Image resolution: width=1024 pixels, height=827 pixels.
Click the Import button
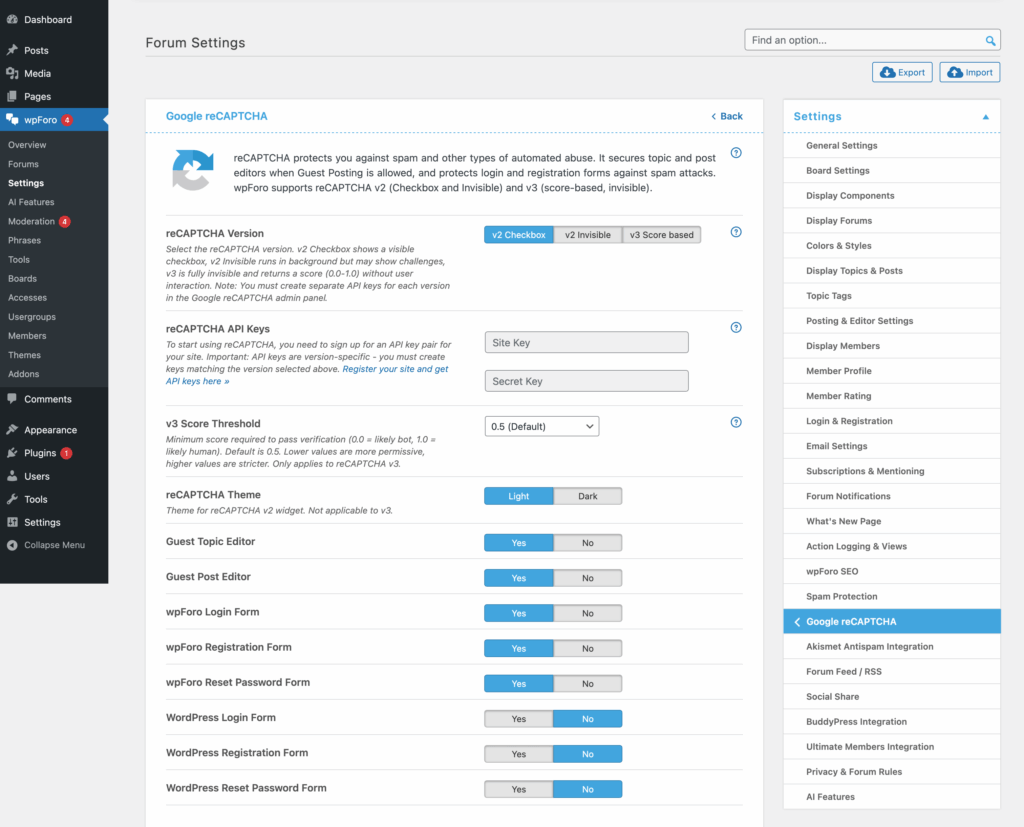click(x=969, y=72)
